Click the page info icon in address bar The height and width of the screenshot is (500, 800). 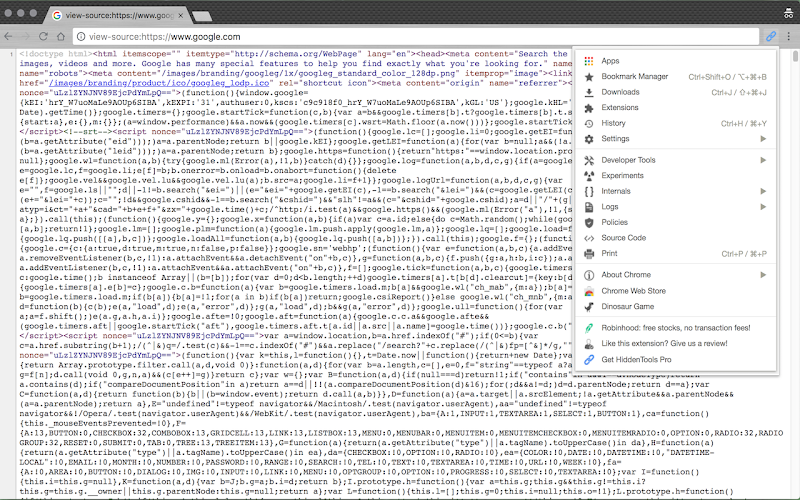[81, 37]
